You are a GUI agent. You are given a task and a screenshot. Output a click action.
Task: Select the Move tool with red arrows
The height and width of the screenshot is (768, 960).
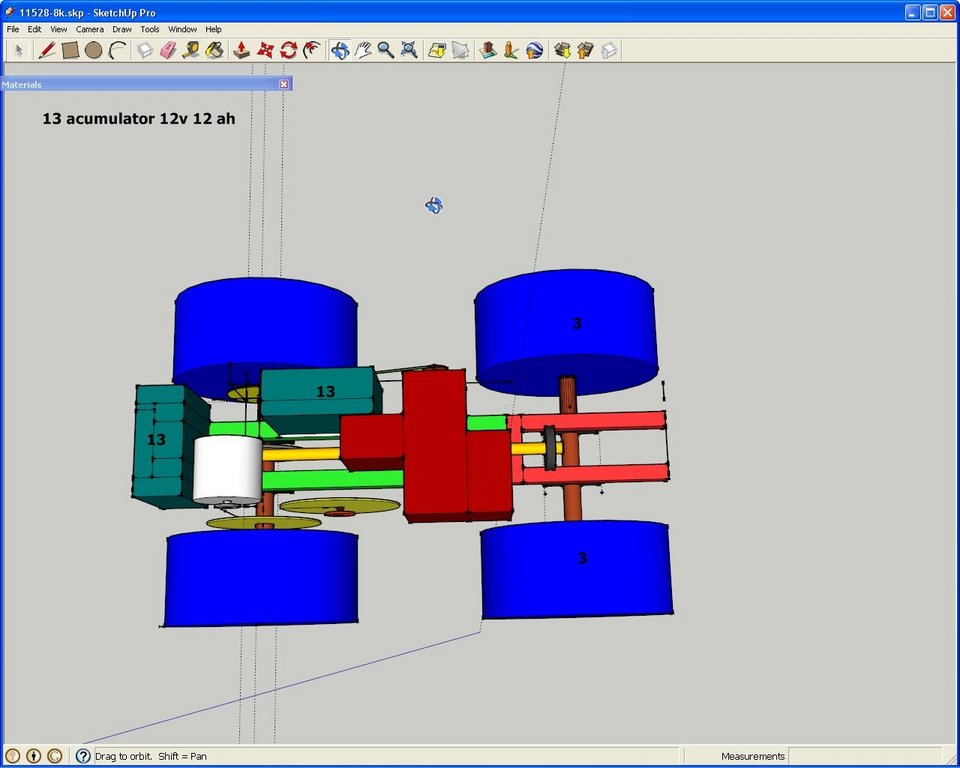[x=265, y=50]
